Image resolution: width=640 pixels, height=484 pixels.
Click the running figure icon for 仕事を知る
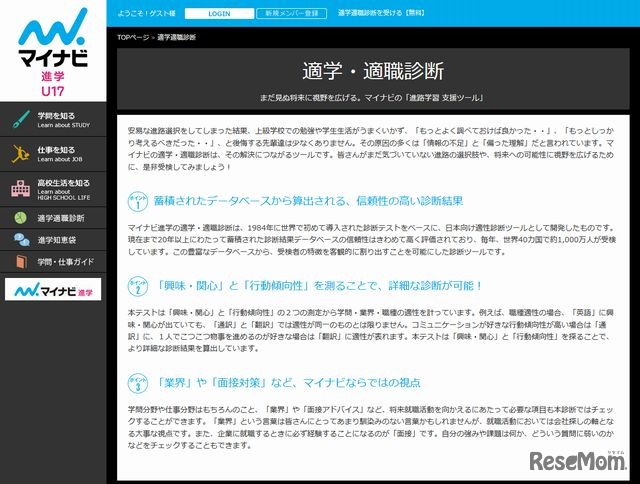[x=20, y=154]
